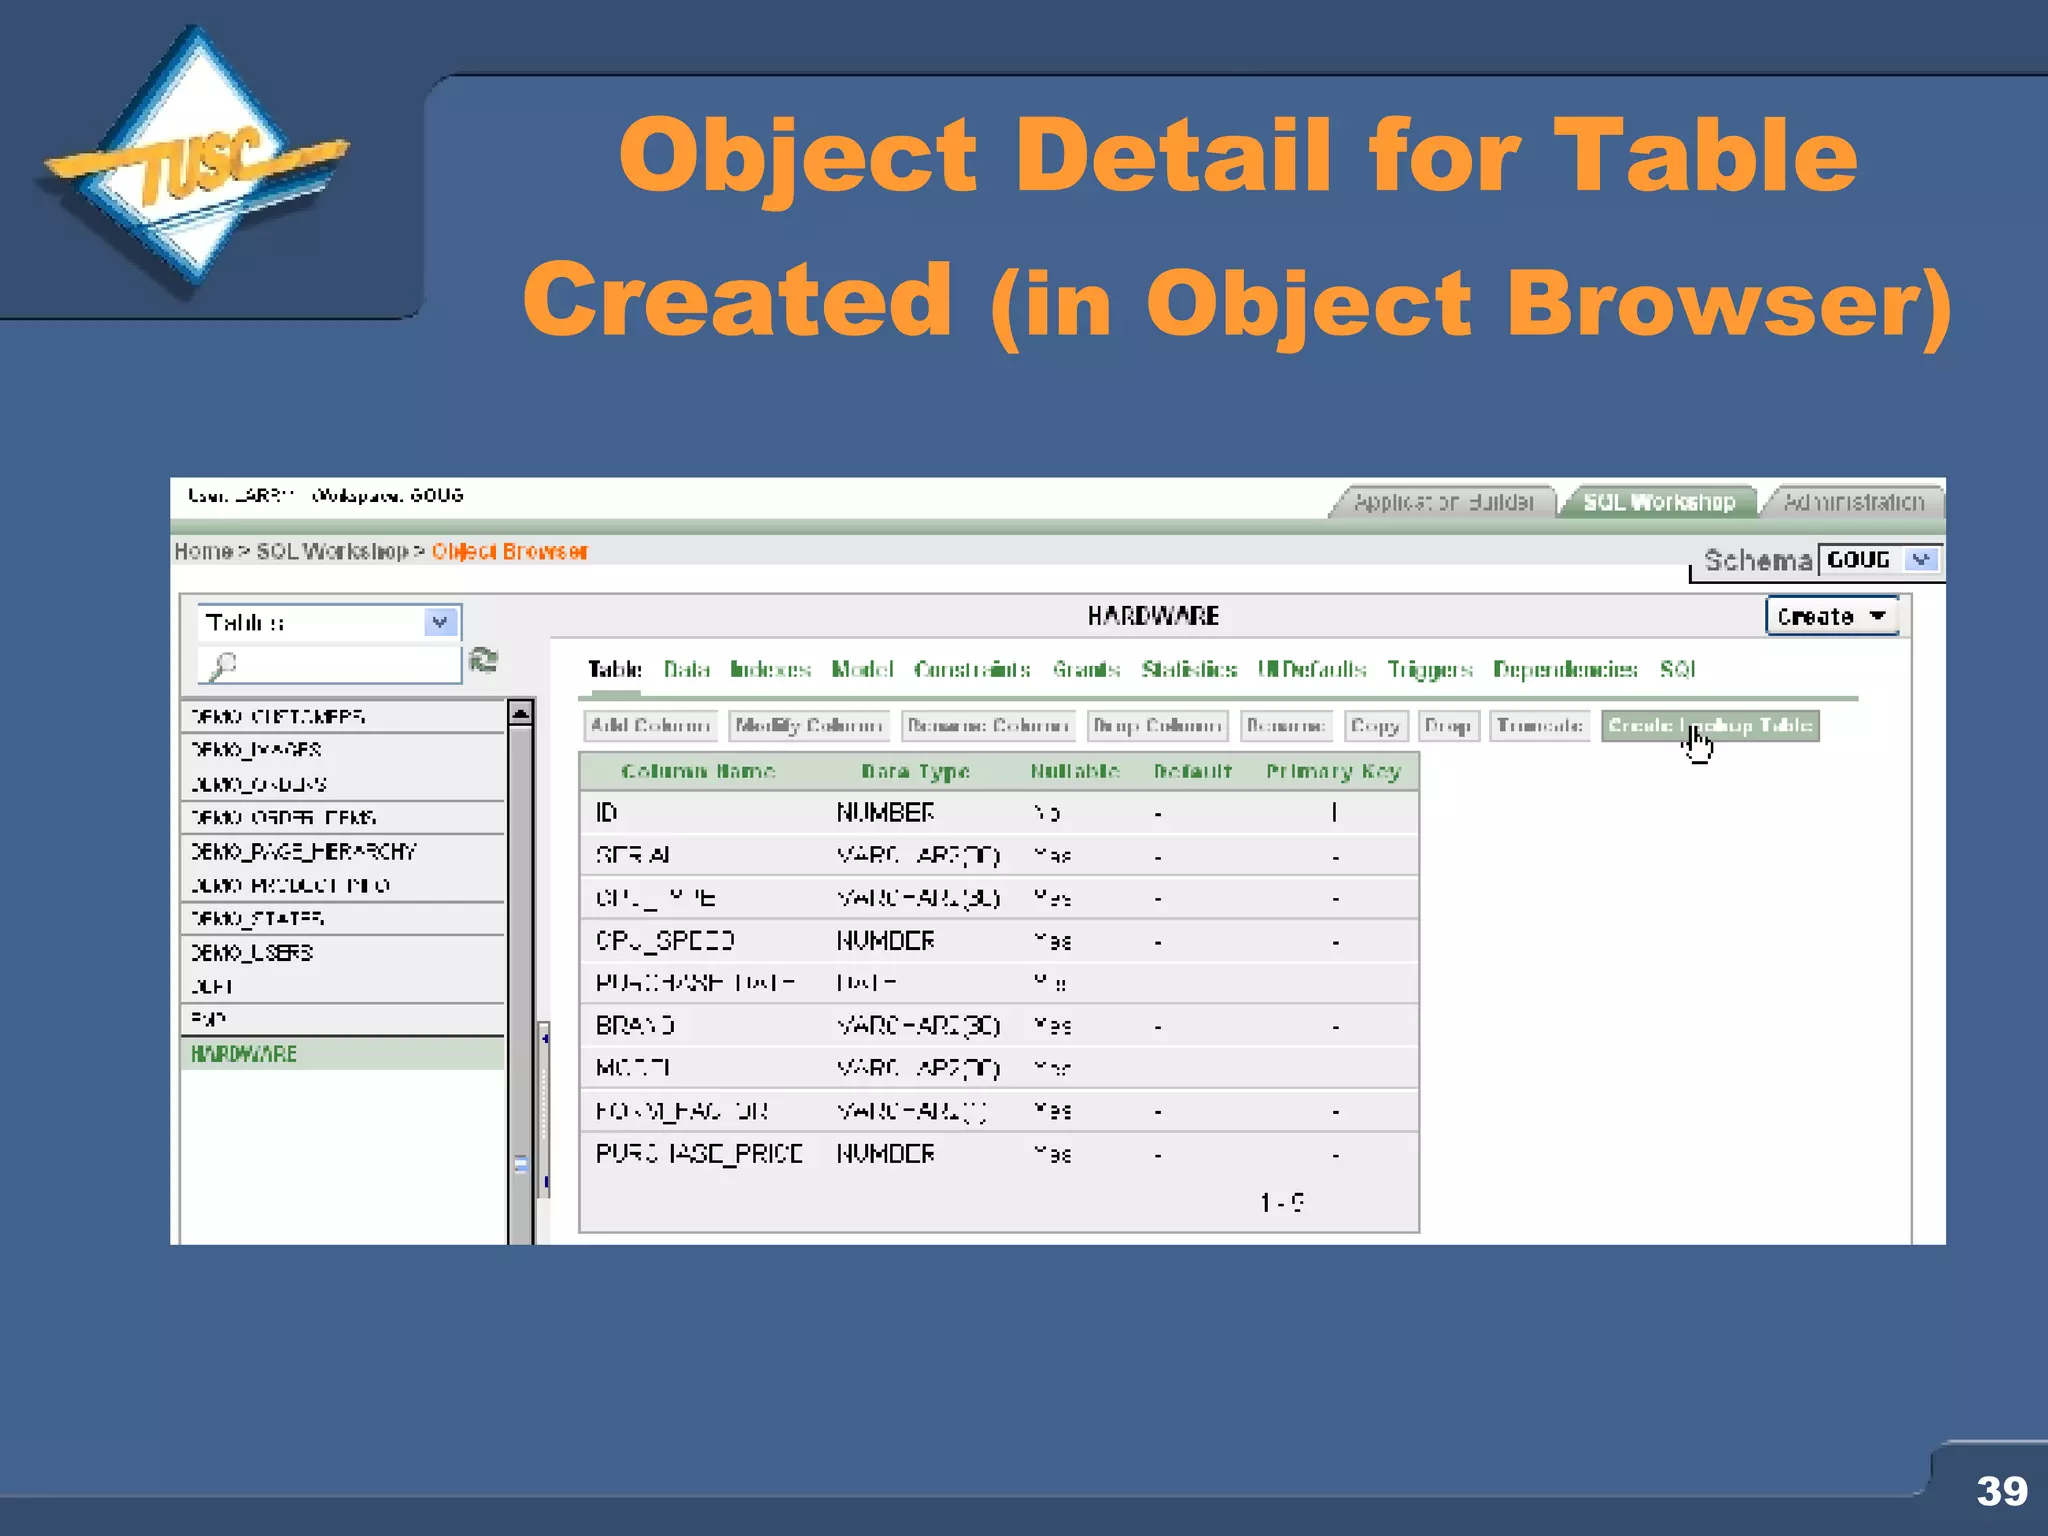The width and height of the screenshot is (2048, 1536).
Task: Click the Rename Column button
Action: point(988,726)
